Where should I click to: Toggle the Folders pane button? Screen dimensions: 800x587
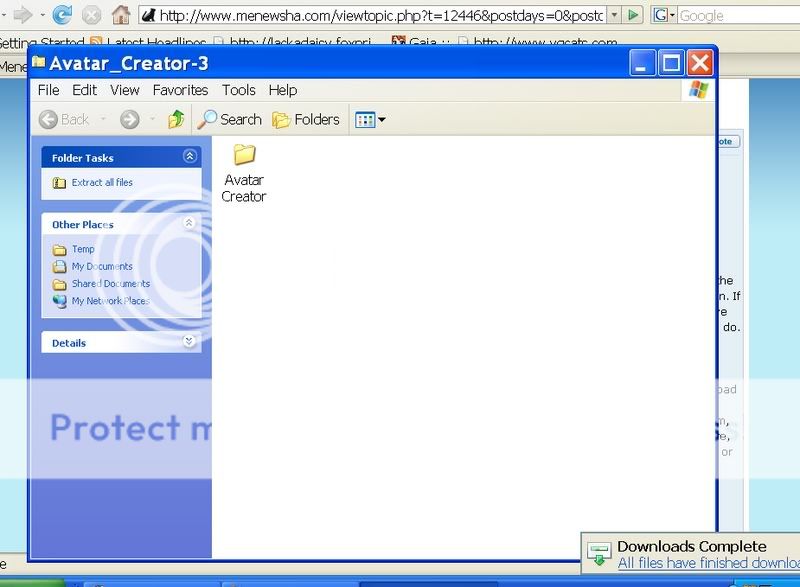pos(306,120)
